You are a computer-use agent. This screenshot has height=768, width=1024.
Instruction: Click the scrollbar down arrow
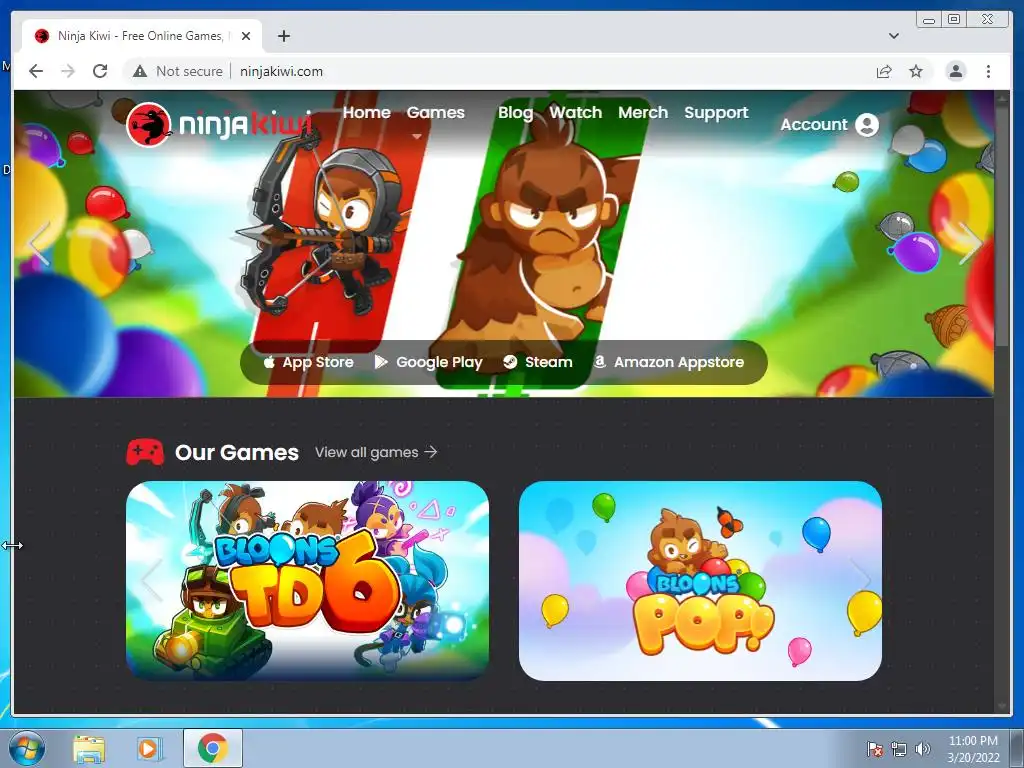(x=1002, y=707)
